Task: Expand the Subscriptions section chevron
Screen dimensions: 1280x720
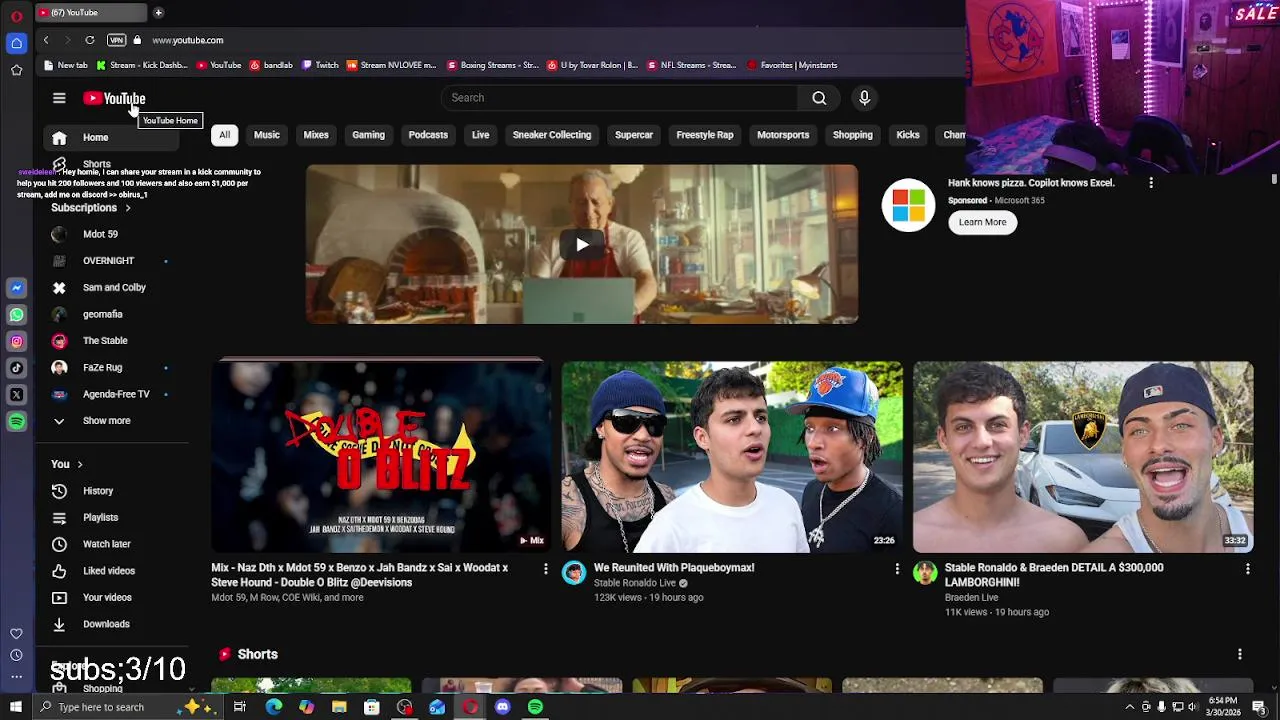Action: pos(128,208)
